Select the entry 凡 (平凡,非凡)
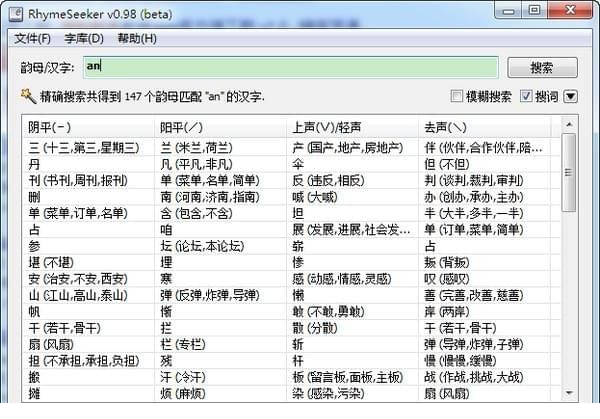This screenshot has height=419, width=600. pyautogui.click(x=196, y=164)
